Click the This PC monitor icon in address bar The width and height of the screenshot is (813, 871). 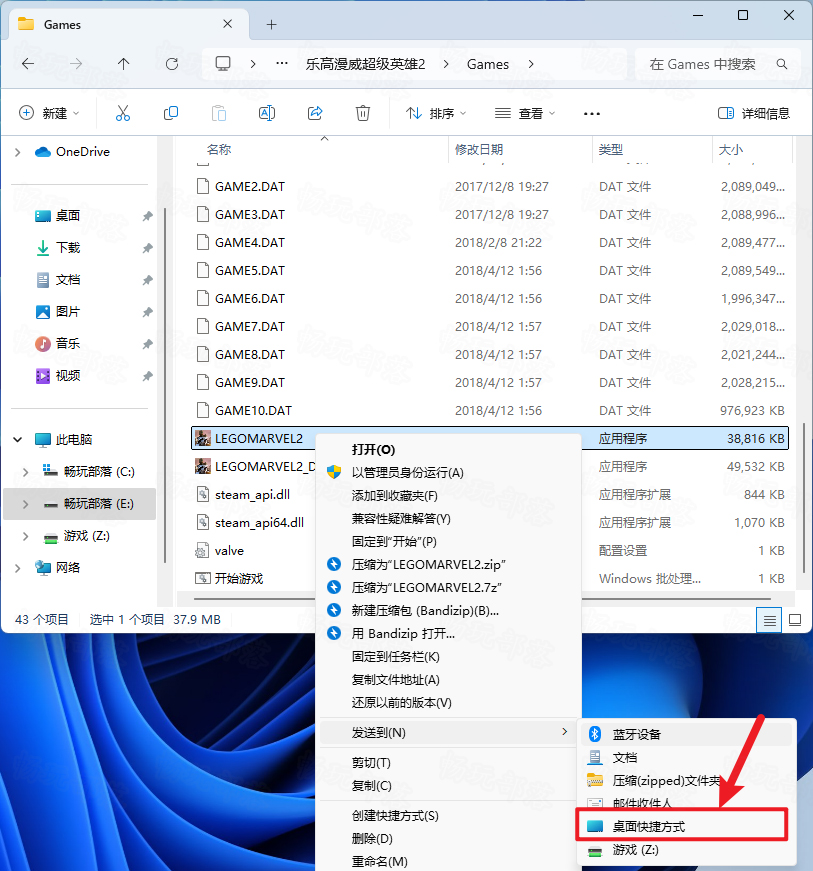coord(223,64)
